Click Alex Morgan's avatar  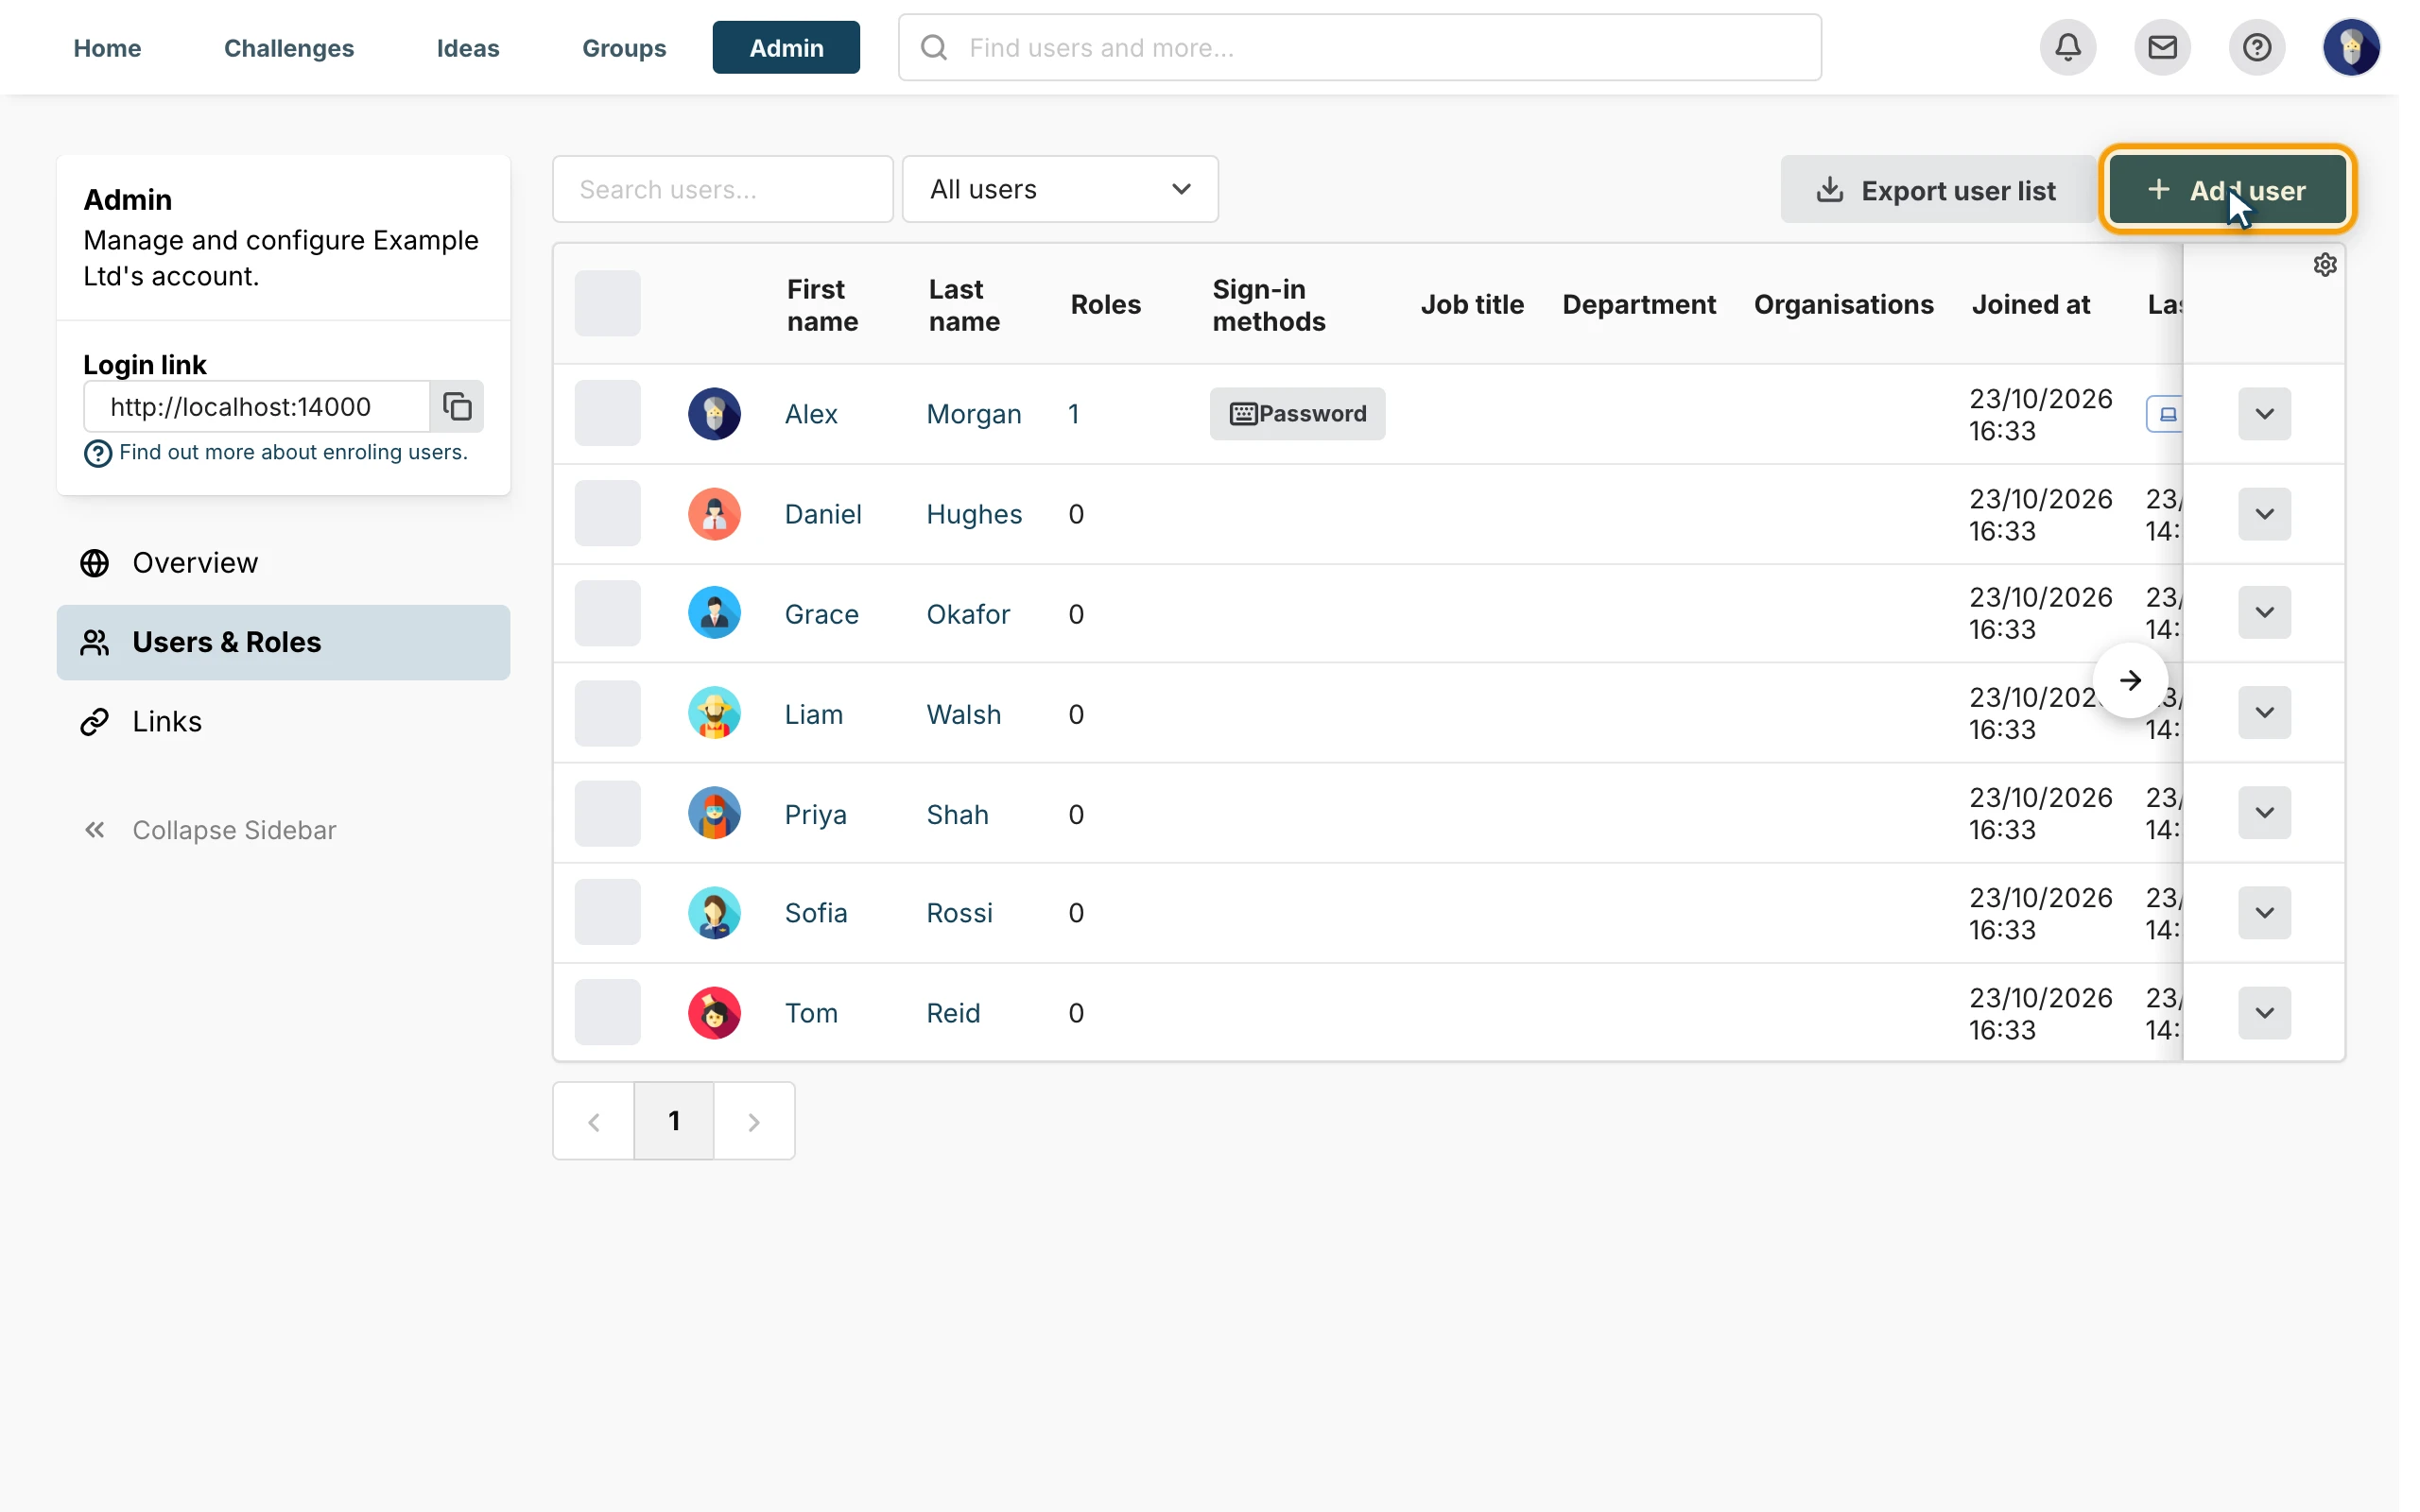(x=714, y=414)
